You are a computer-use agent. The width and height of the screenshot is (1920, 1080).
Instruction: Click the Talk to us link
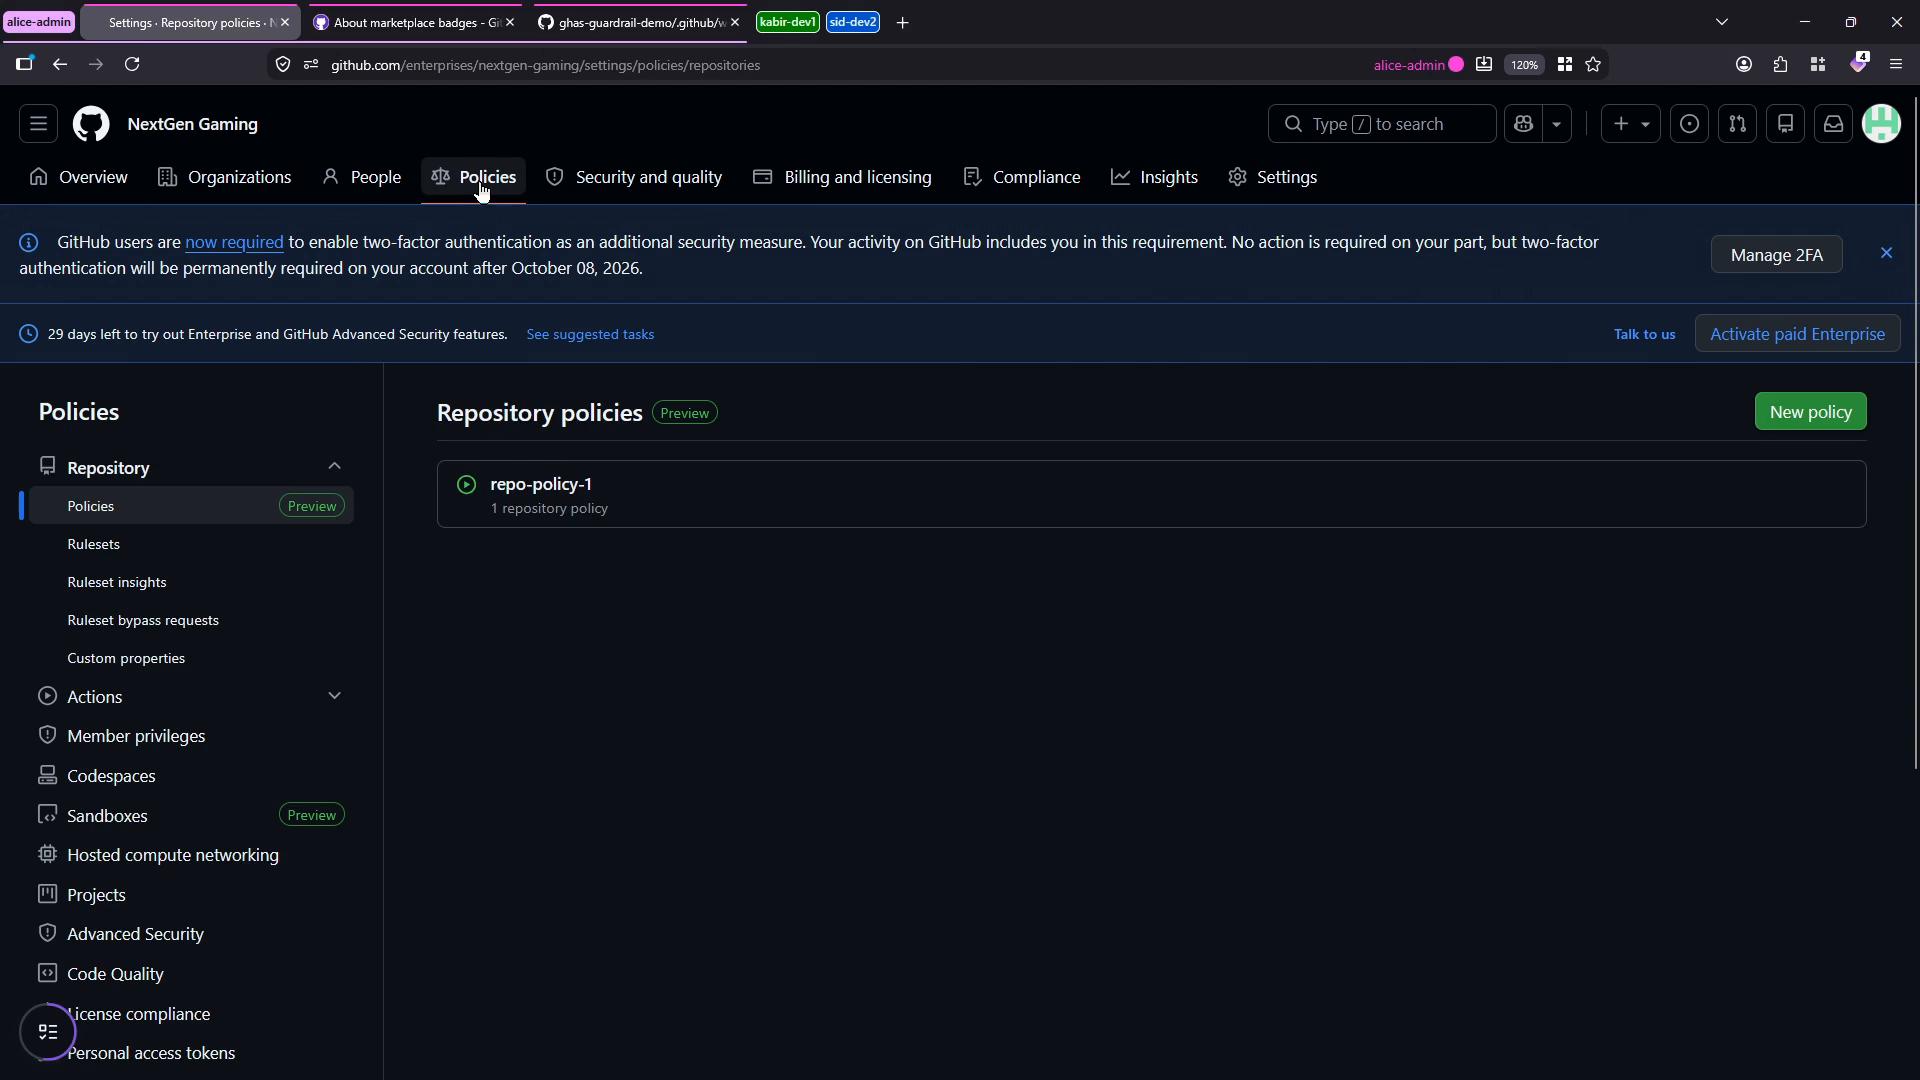tap(1644, 334)
